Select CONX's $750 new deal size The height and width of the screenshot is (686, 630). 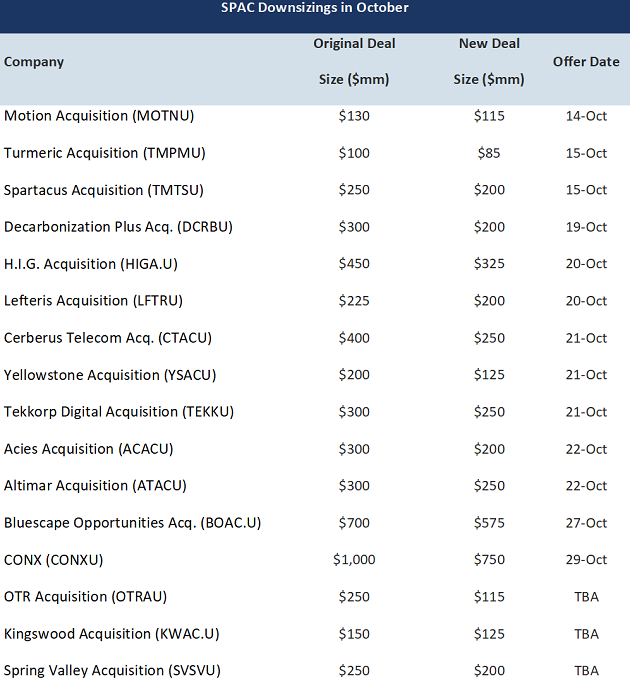[489, 560]
